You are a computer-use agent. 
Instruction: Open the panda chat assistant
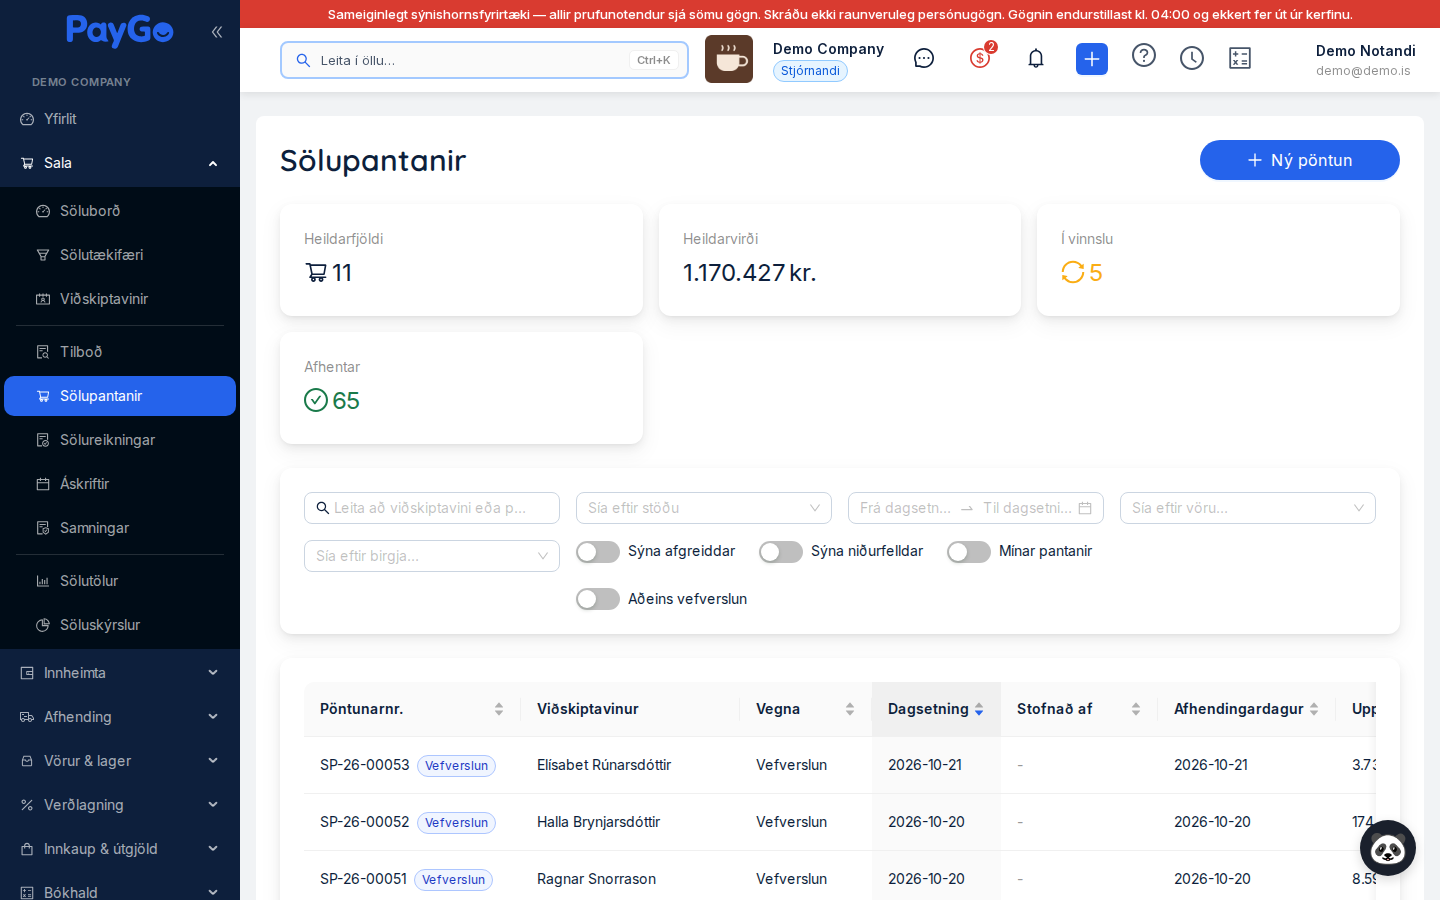[1388, 848]
